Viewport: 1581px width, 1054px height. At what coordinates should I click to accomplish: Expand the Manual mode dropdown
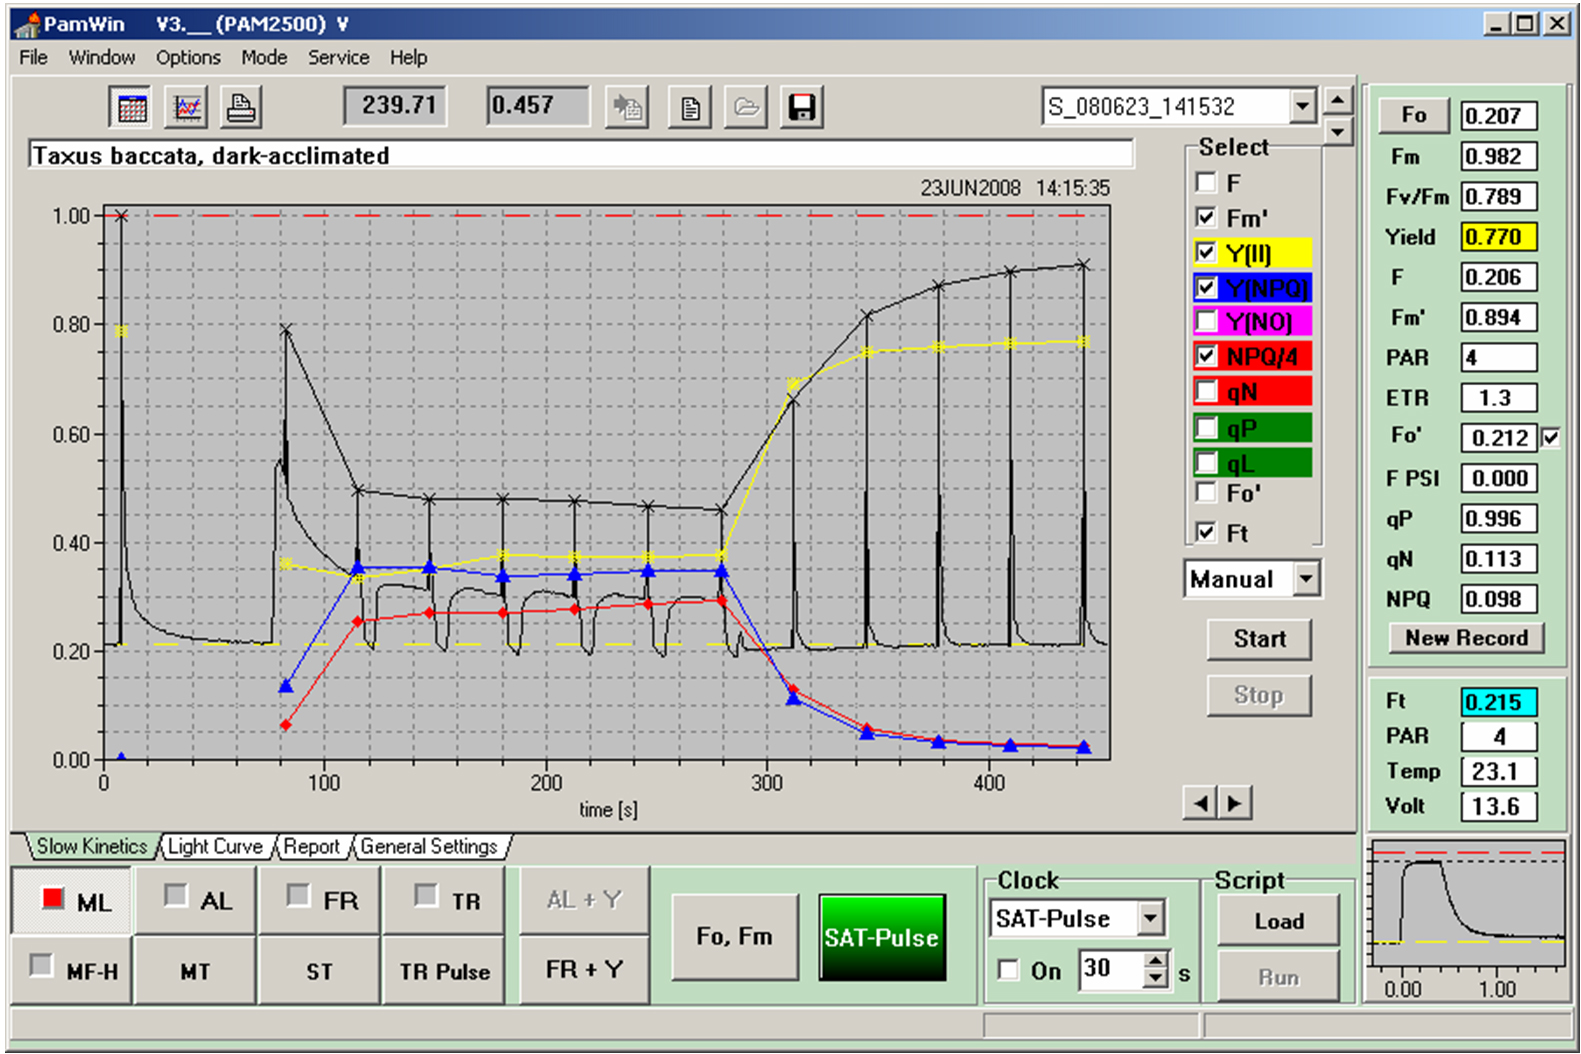point(1306,579)
